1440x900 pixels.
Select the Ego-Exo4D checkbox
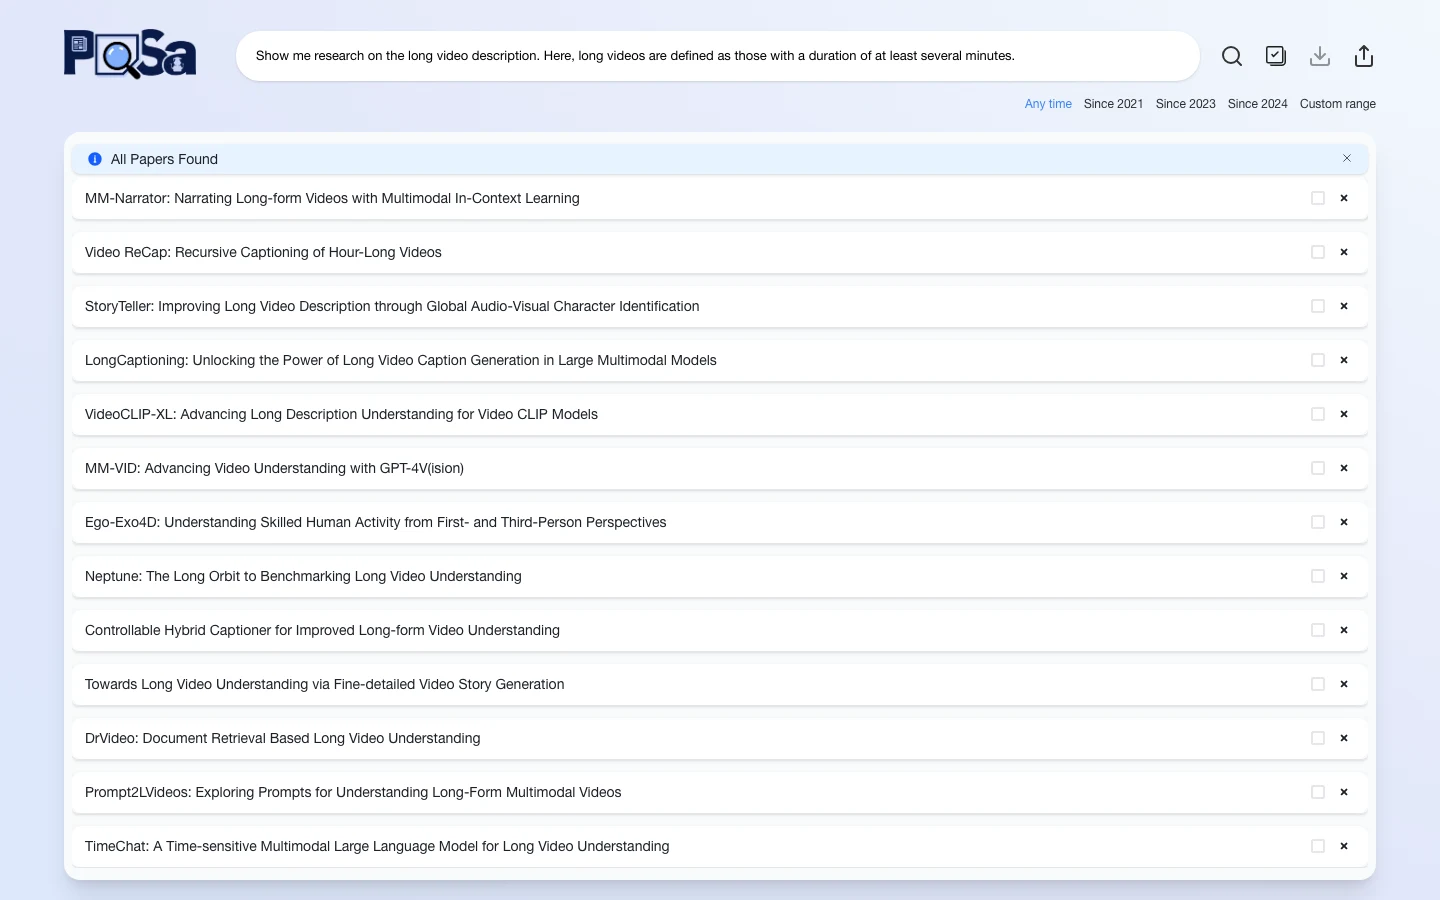coord(1318,522)
